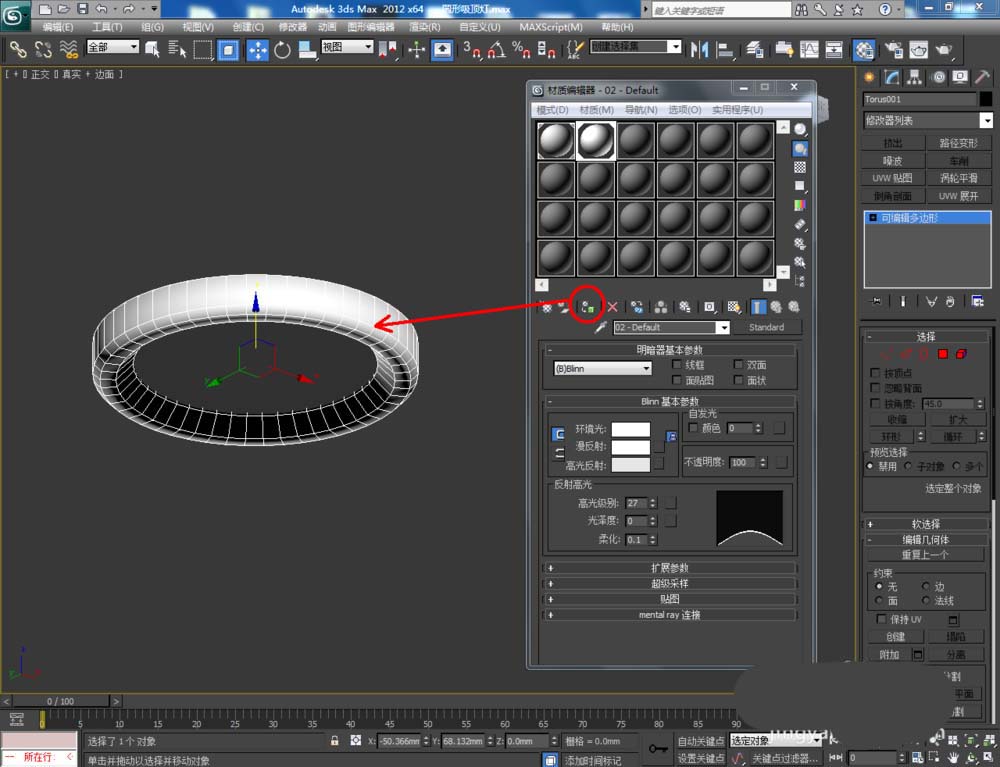Select polygon sub-object level red square
This screenshot has height=767, width=1000.
[943, 354]
